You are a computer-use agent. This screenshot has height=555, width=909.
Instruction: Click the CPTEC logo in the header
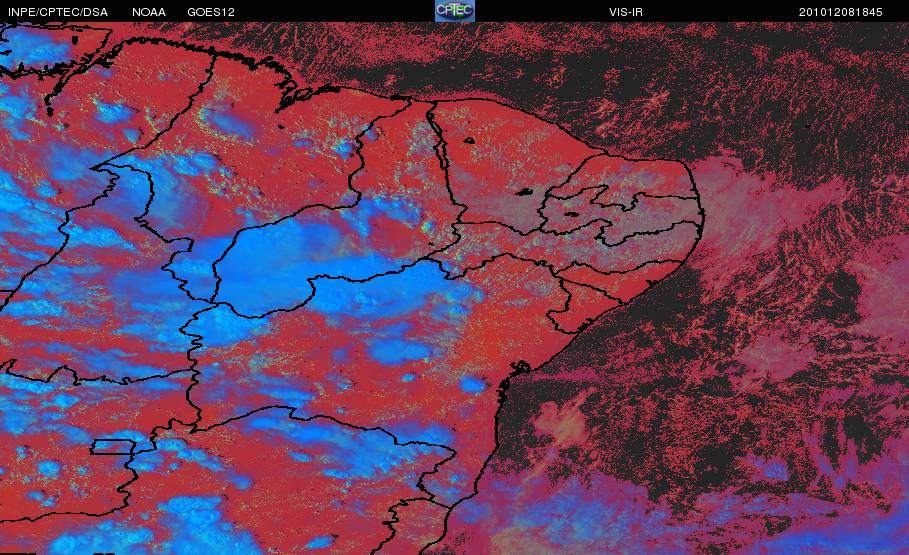point(454,10)
